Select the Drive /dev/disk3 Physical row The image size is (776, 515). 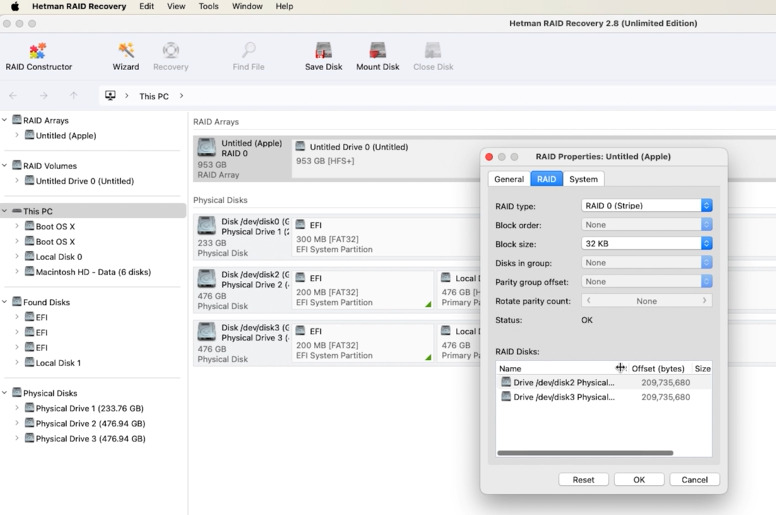(604, 397)
